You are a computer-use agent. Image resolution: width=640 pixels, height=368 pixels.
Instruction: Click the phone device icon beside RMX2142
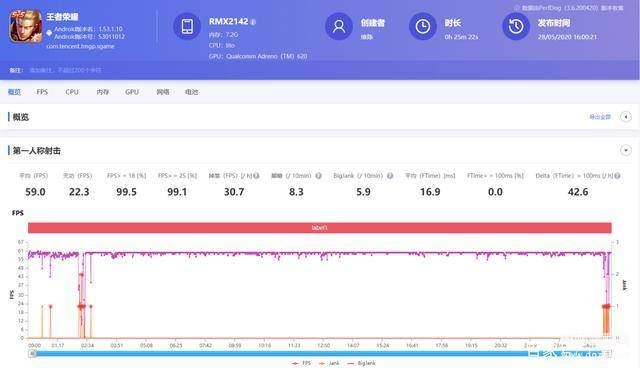click(x=187, y=27)
